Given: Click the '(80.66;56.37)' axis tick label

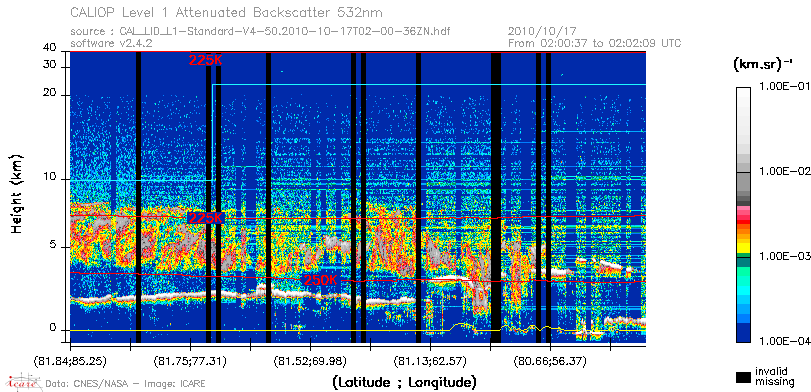Looking at the screenshot, I should point(550,361).
